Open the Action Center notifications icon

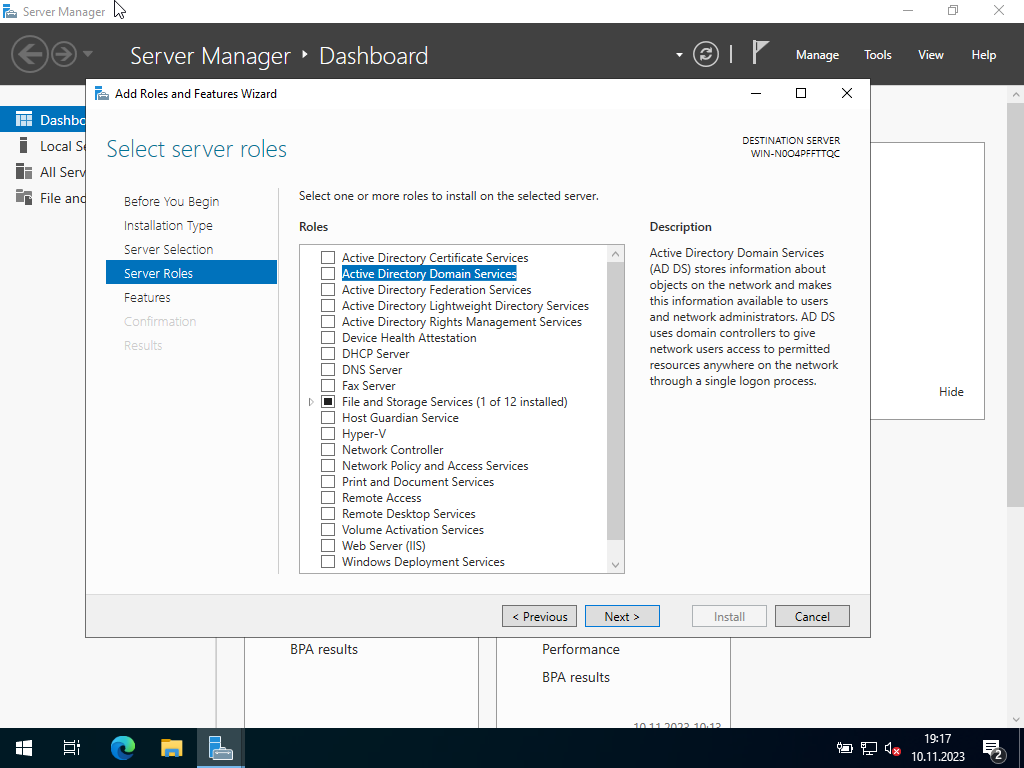993,749
